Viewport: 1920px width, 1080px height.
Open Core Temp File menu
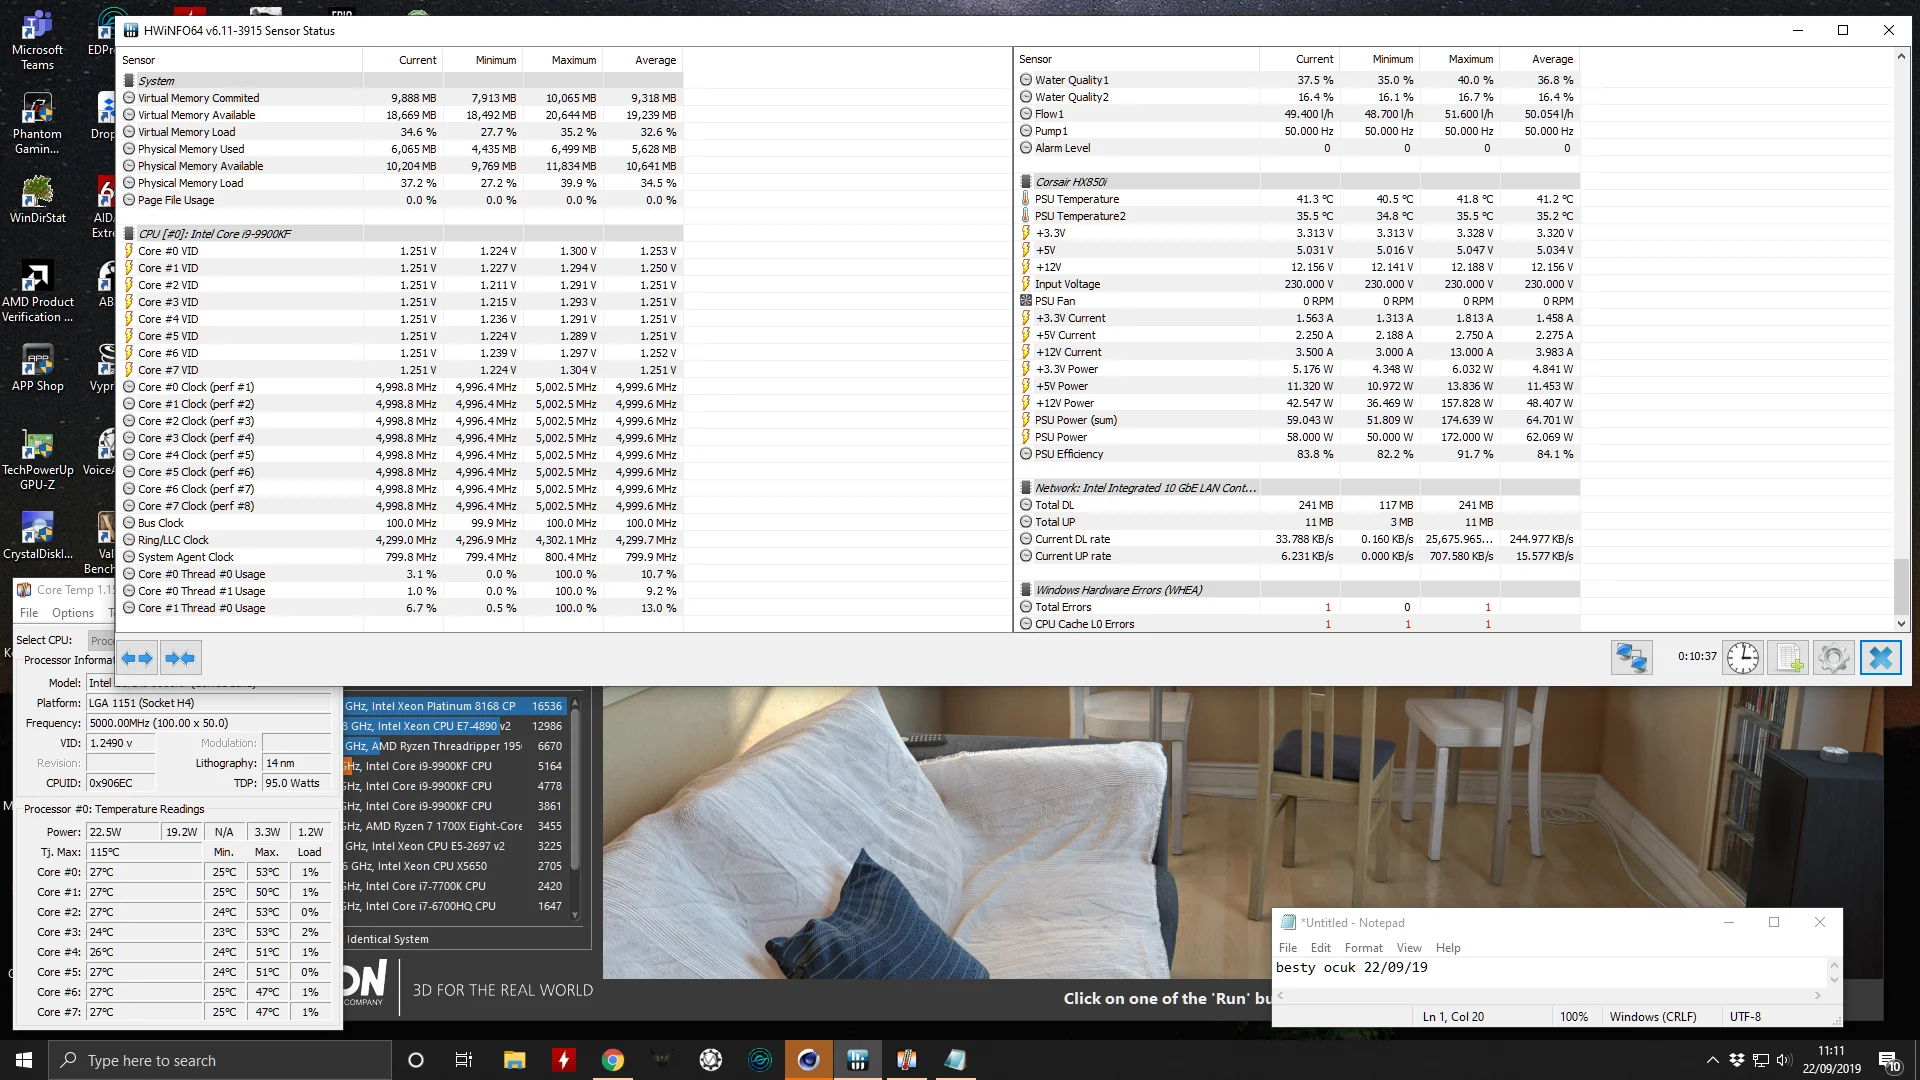pyautogui.click(x=29, y=613)
